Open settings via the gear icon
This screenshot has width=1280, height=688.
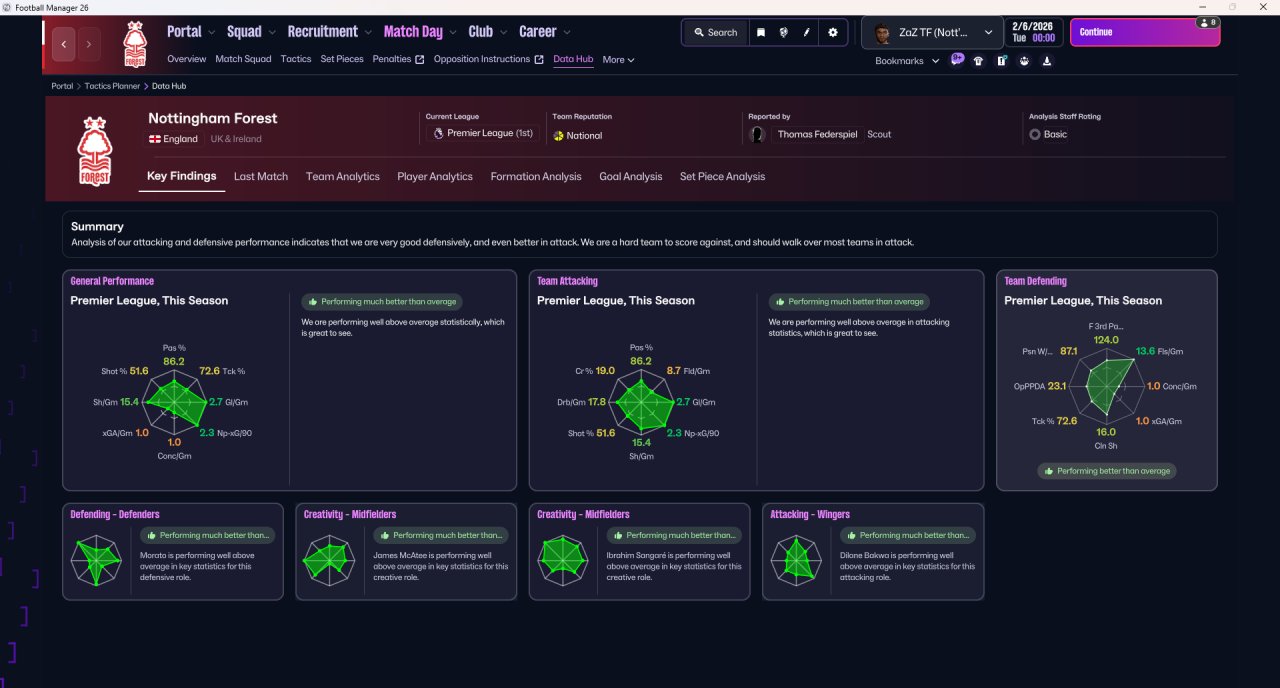point(833,32)
